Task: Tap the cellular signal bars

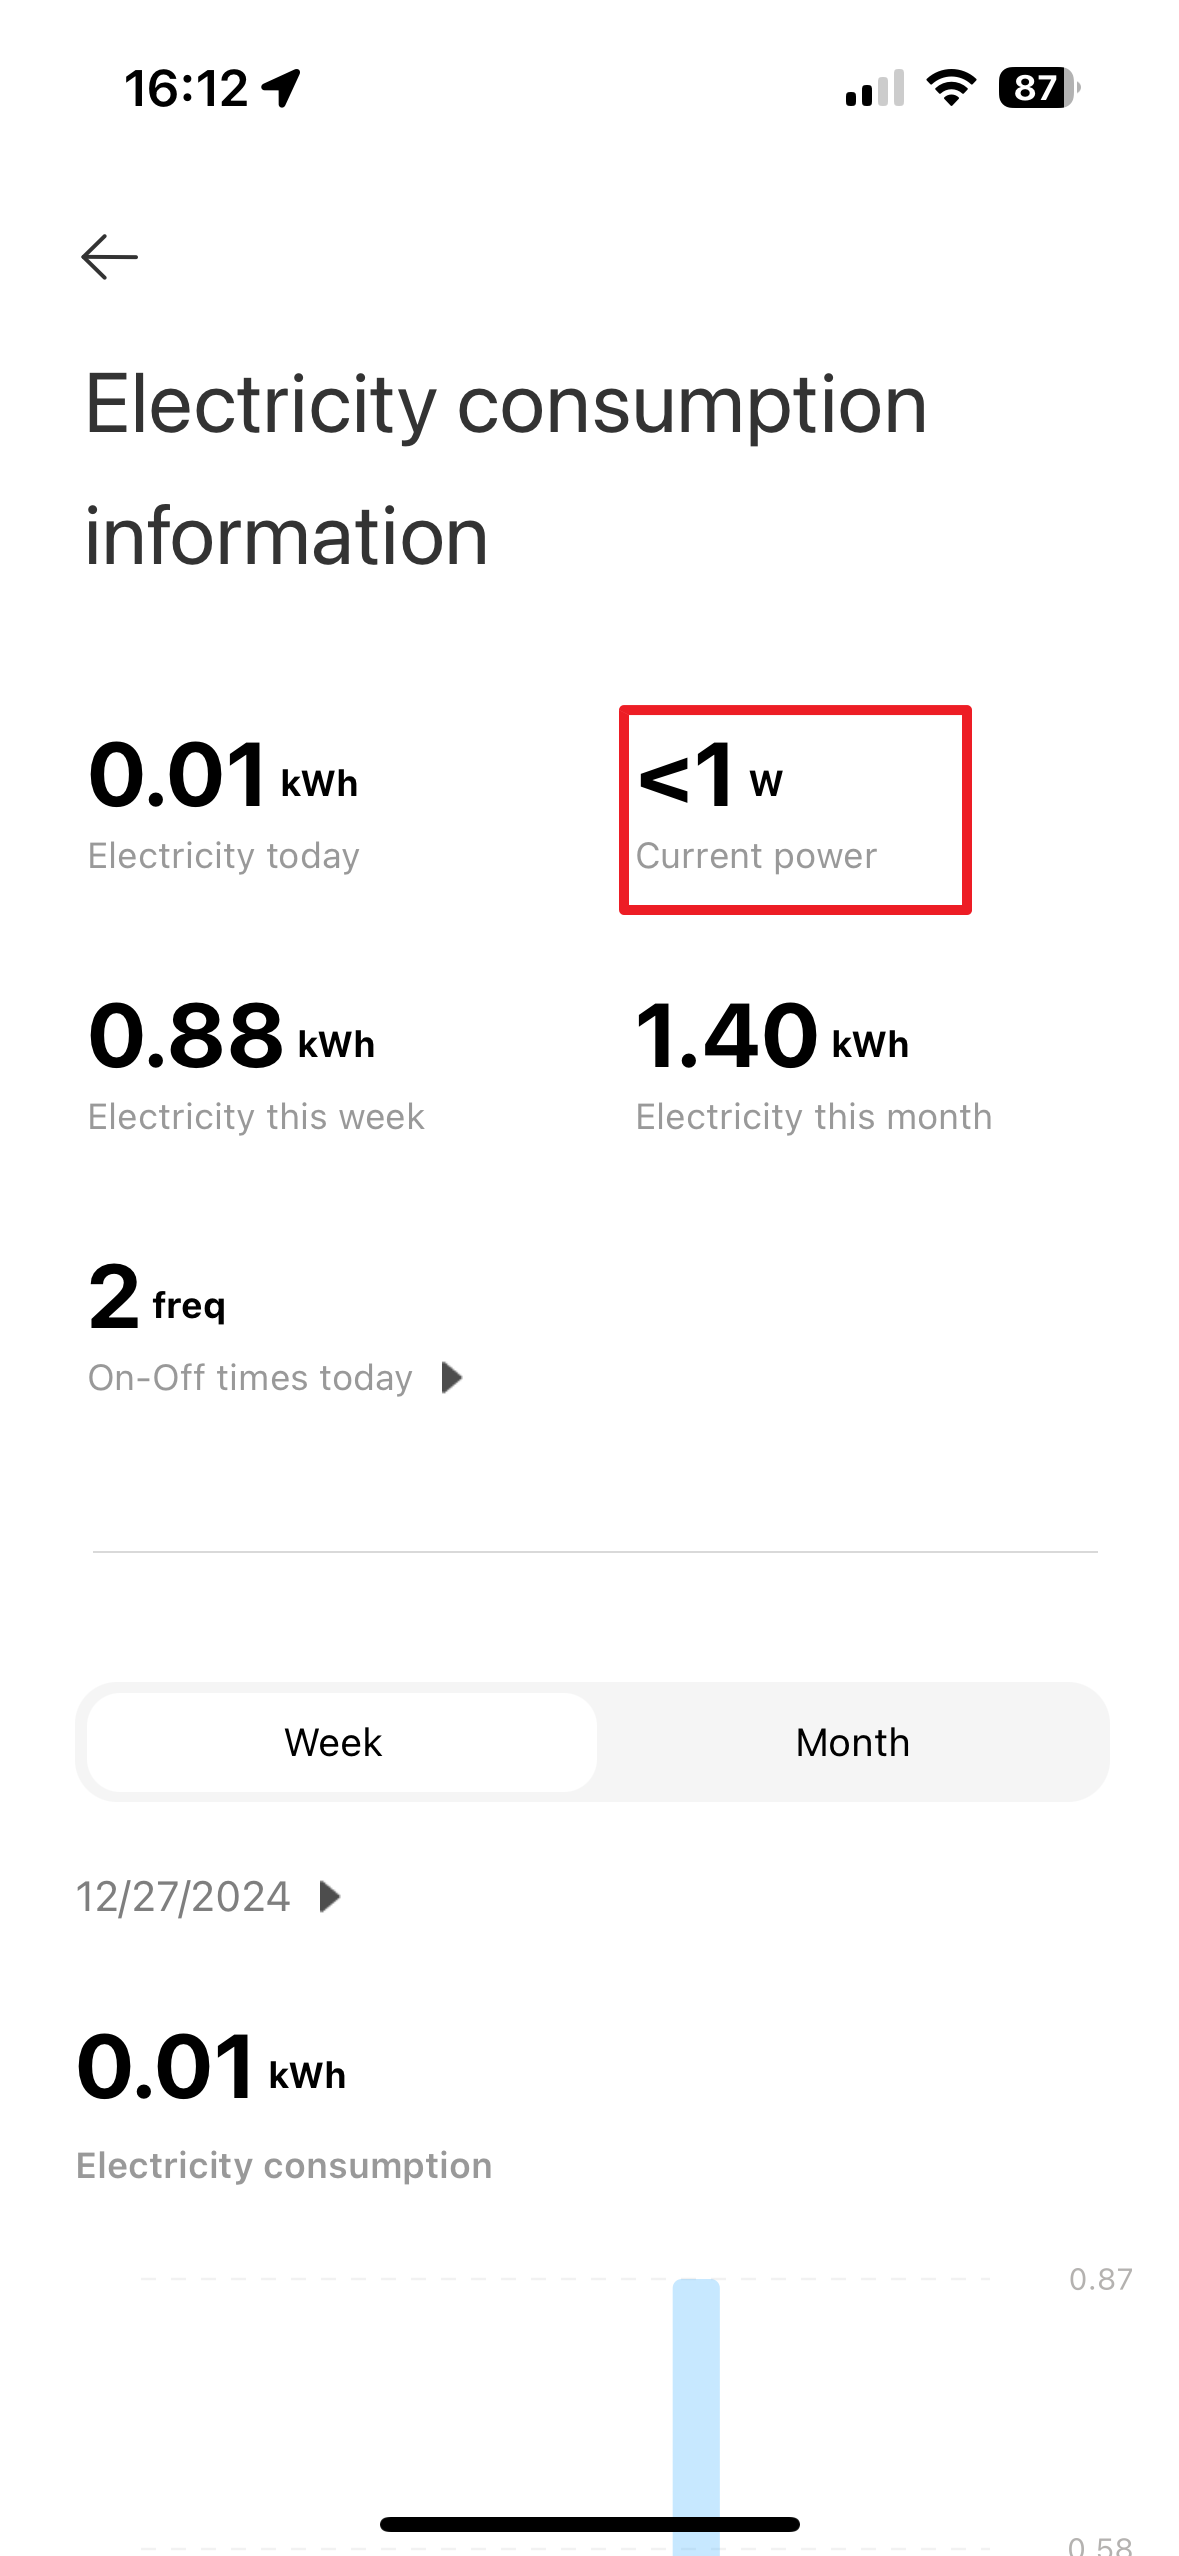Action: pyautogui.click(x=874, y=88)
